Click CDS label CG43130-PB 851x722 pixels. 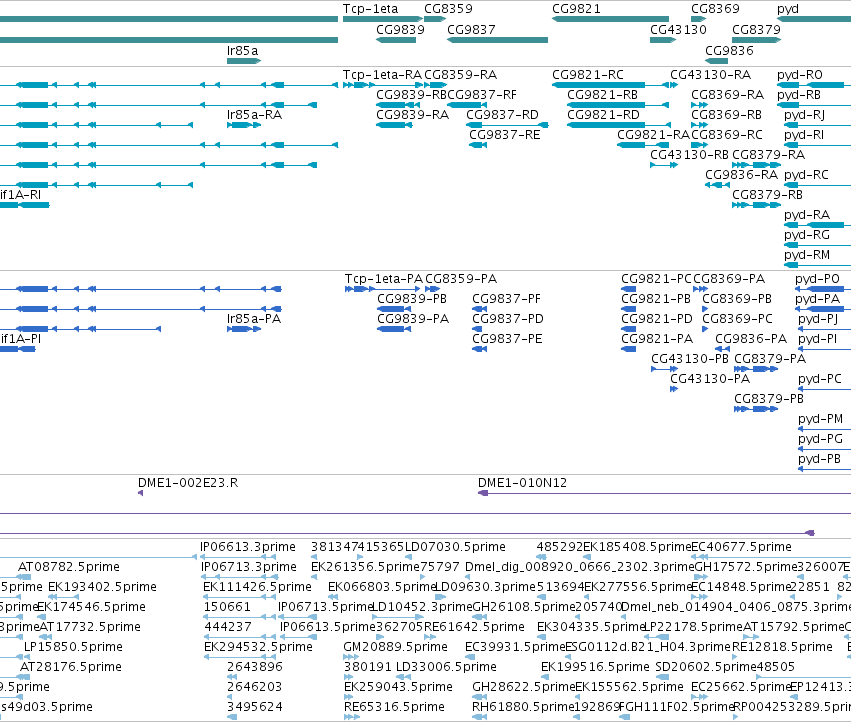[690, 359]
